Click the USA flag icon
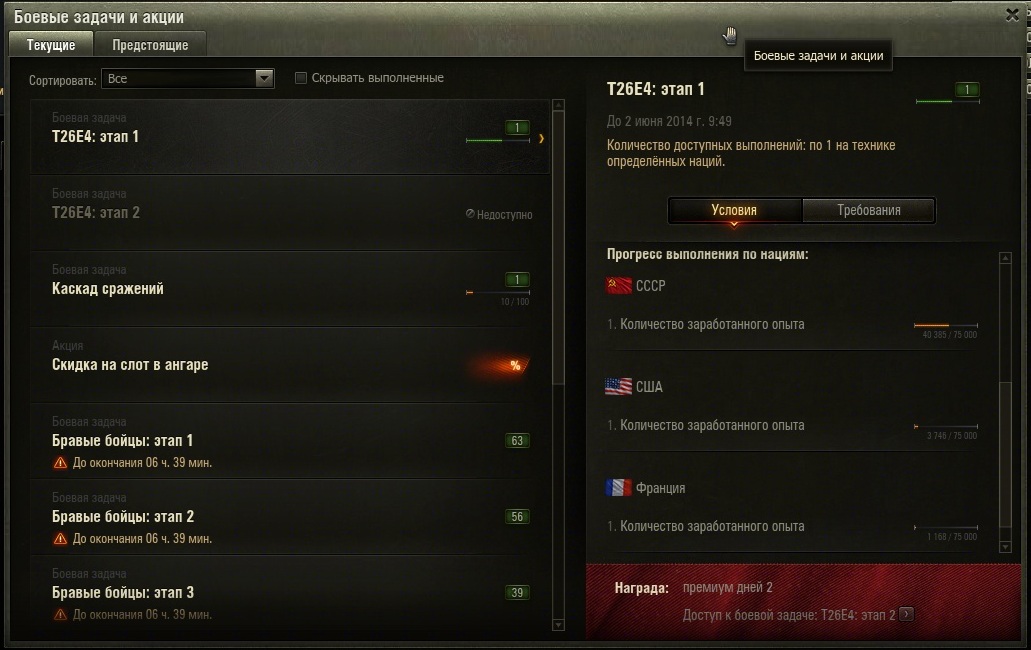This screenshot has height=650, width=1031. tap(618, 386)
